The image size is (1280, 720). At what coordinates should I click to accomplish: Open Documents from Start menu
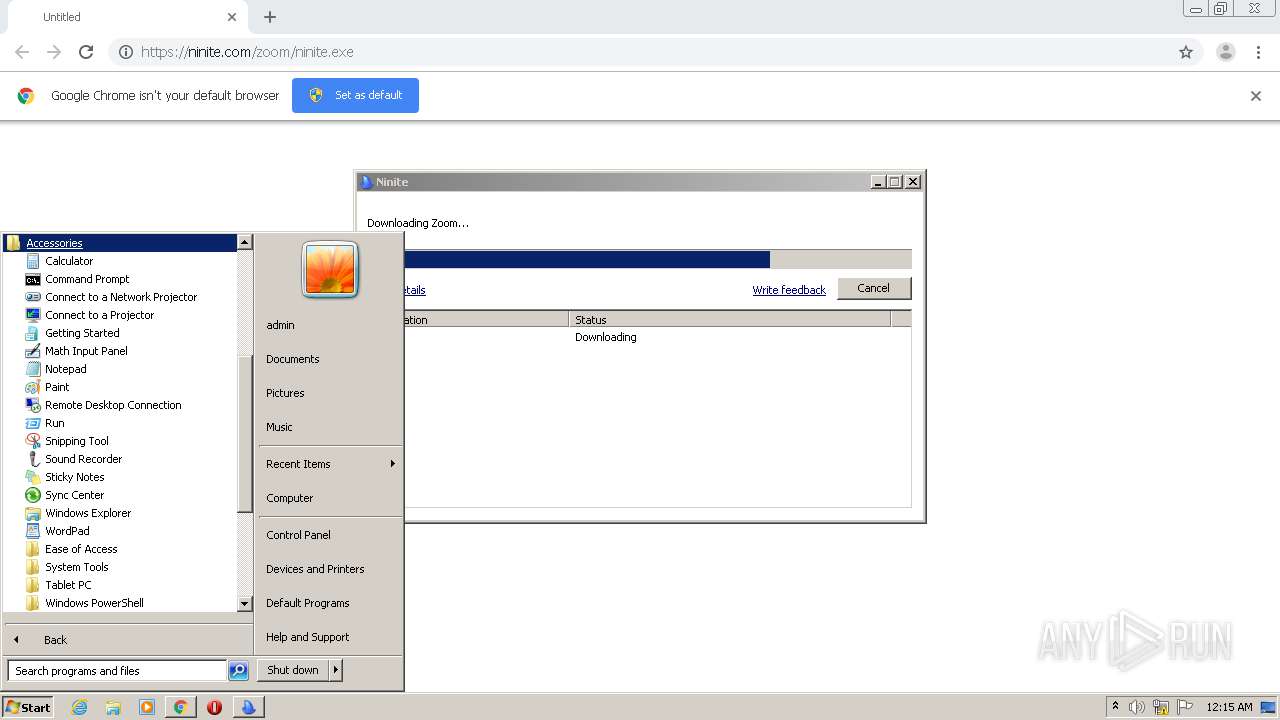tap(292, 359)
